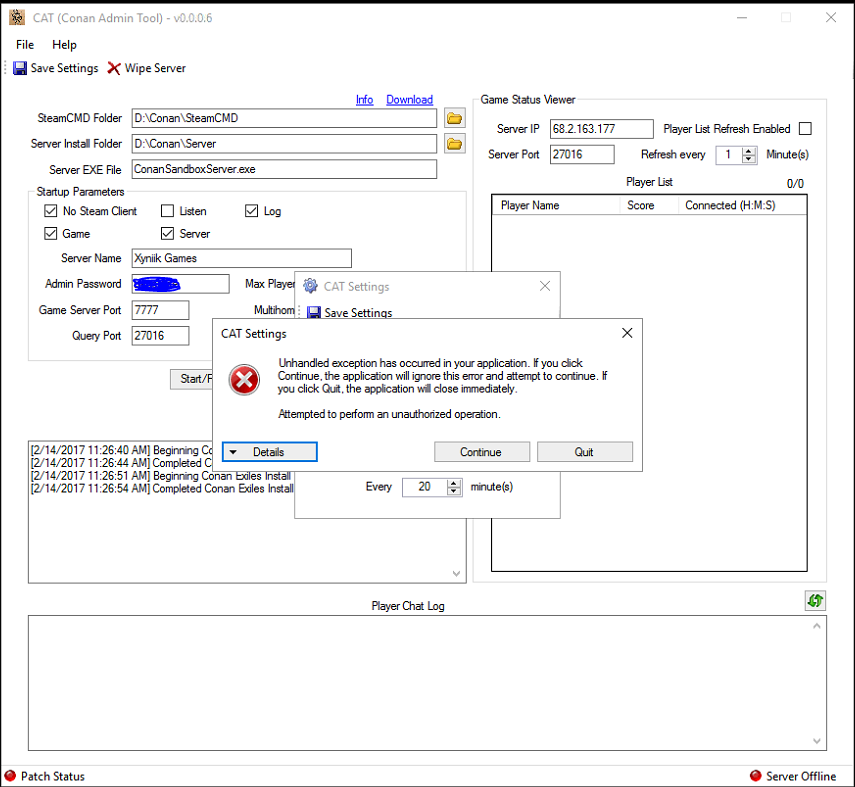Open the Download link
855x787 pixels.
[409, 100]
